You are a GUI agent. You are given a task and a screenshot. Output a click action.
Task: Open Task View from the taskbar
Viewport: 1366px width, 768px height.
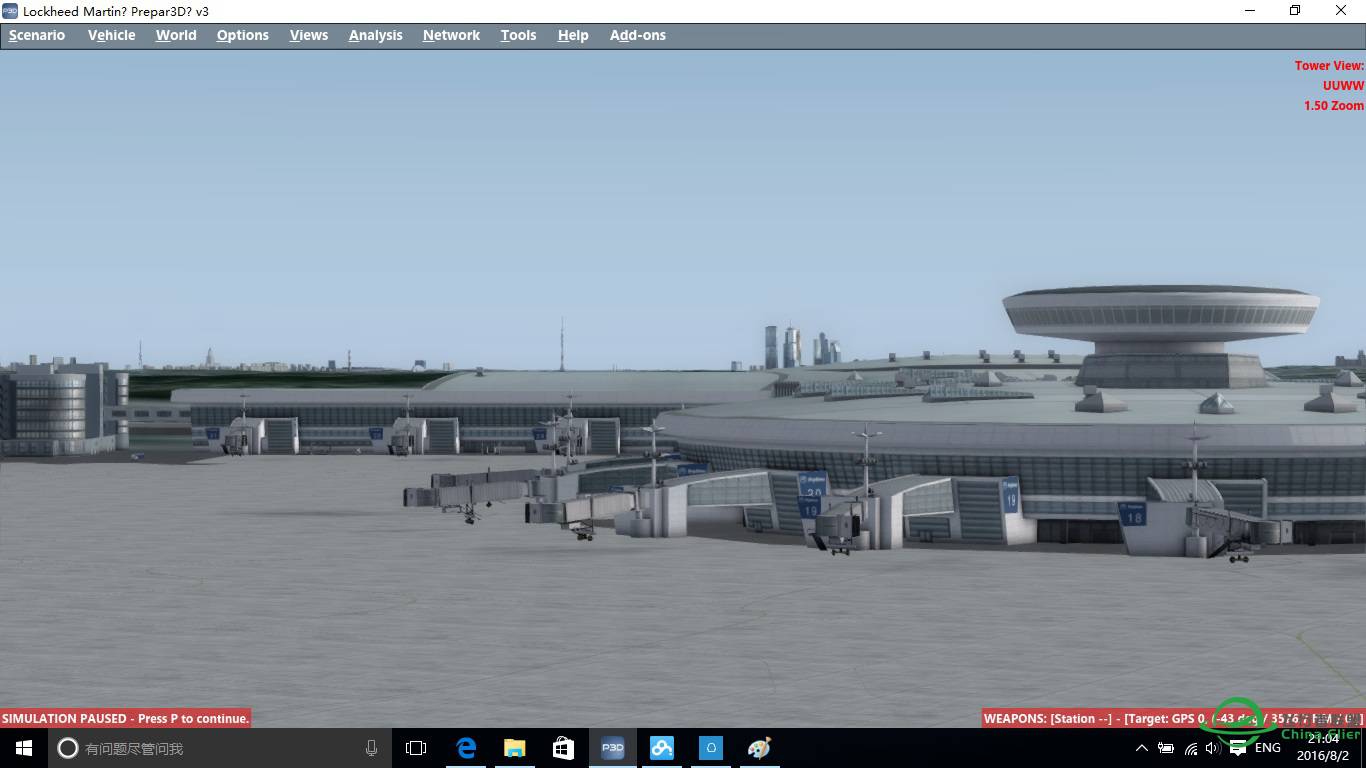coord(416,748)
